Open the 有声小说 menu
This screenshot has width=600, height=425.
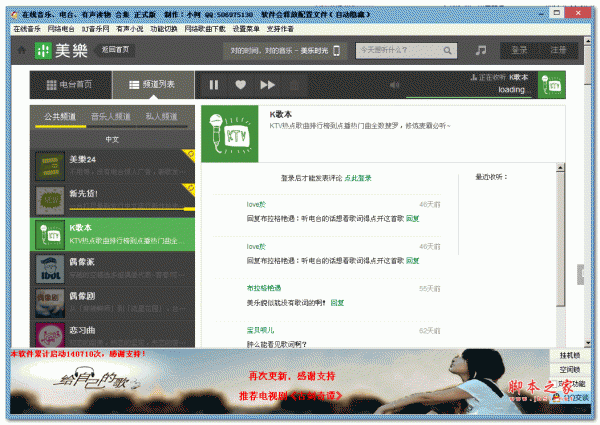click(x=129, y=29)
